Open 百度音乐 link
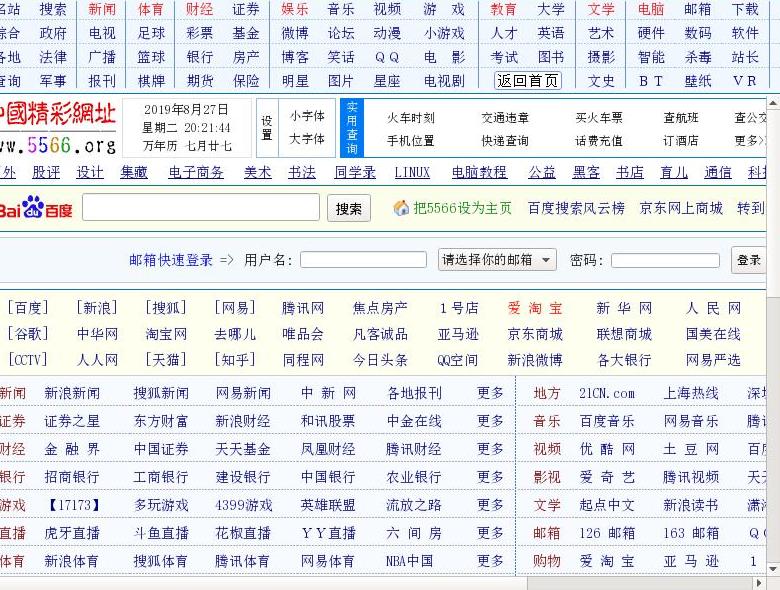The height and width of the screenshot is (590, 780). (607, 422)
